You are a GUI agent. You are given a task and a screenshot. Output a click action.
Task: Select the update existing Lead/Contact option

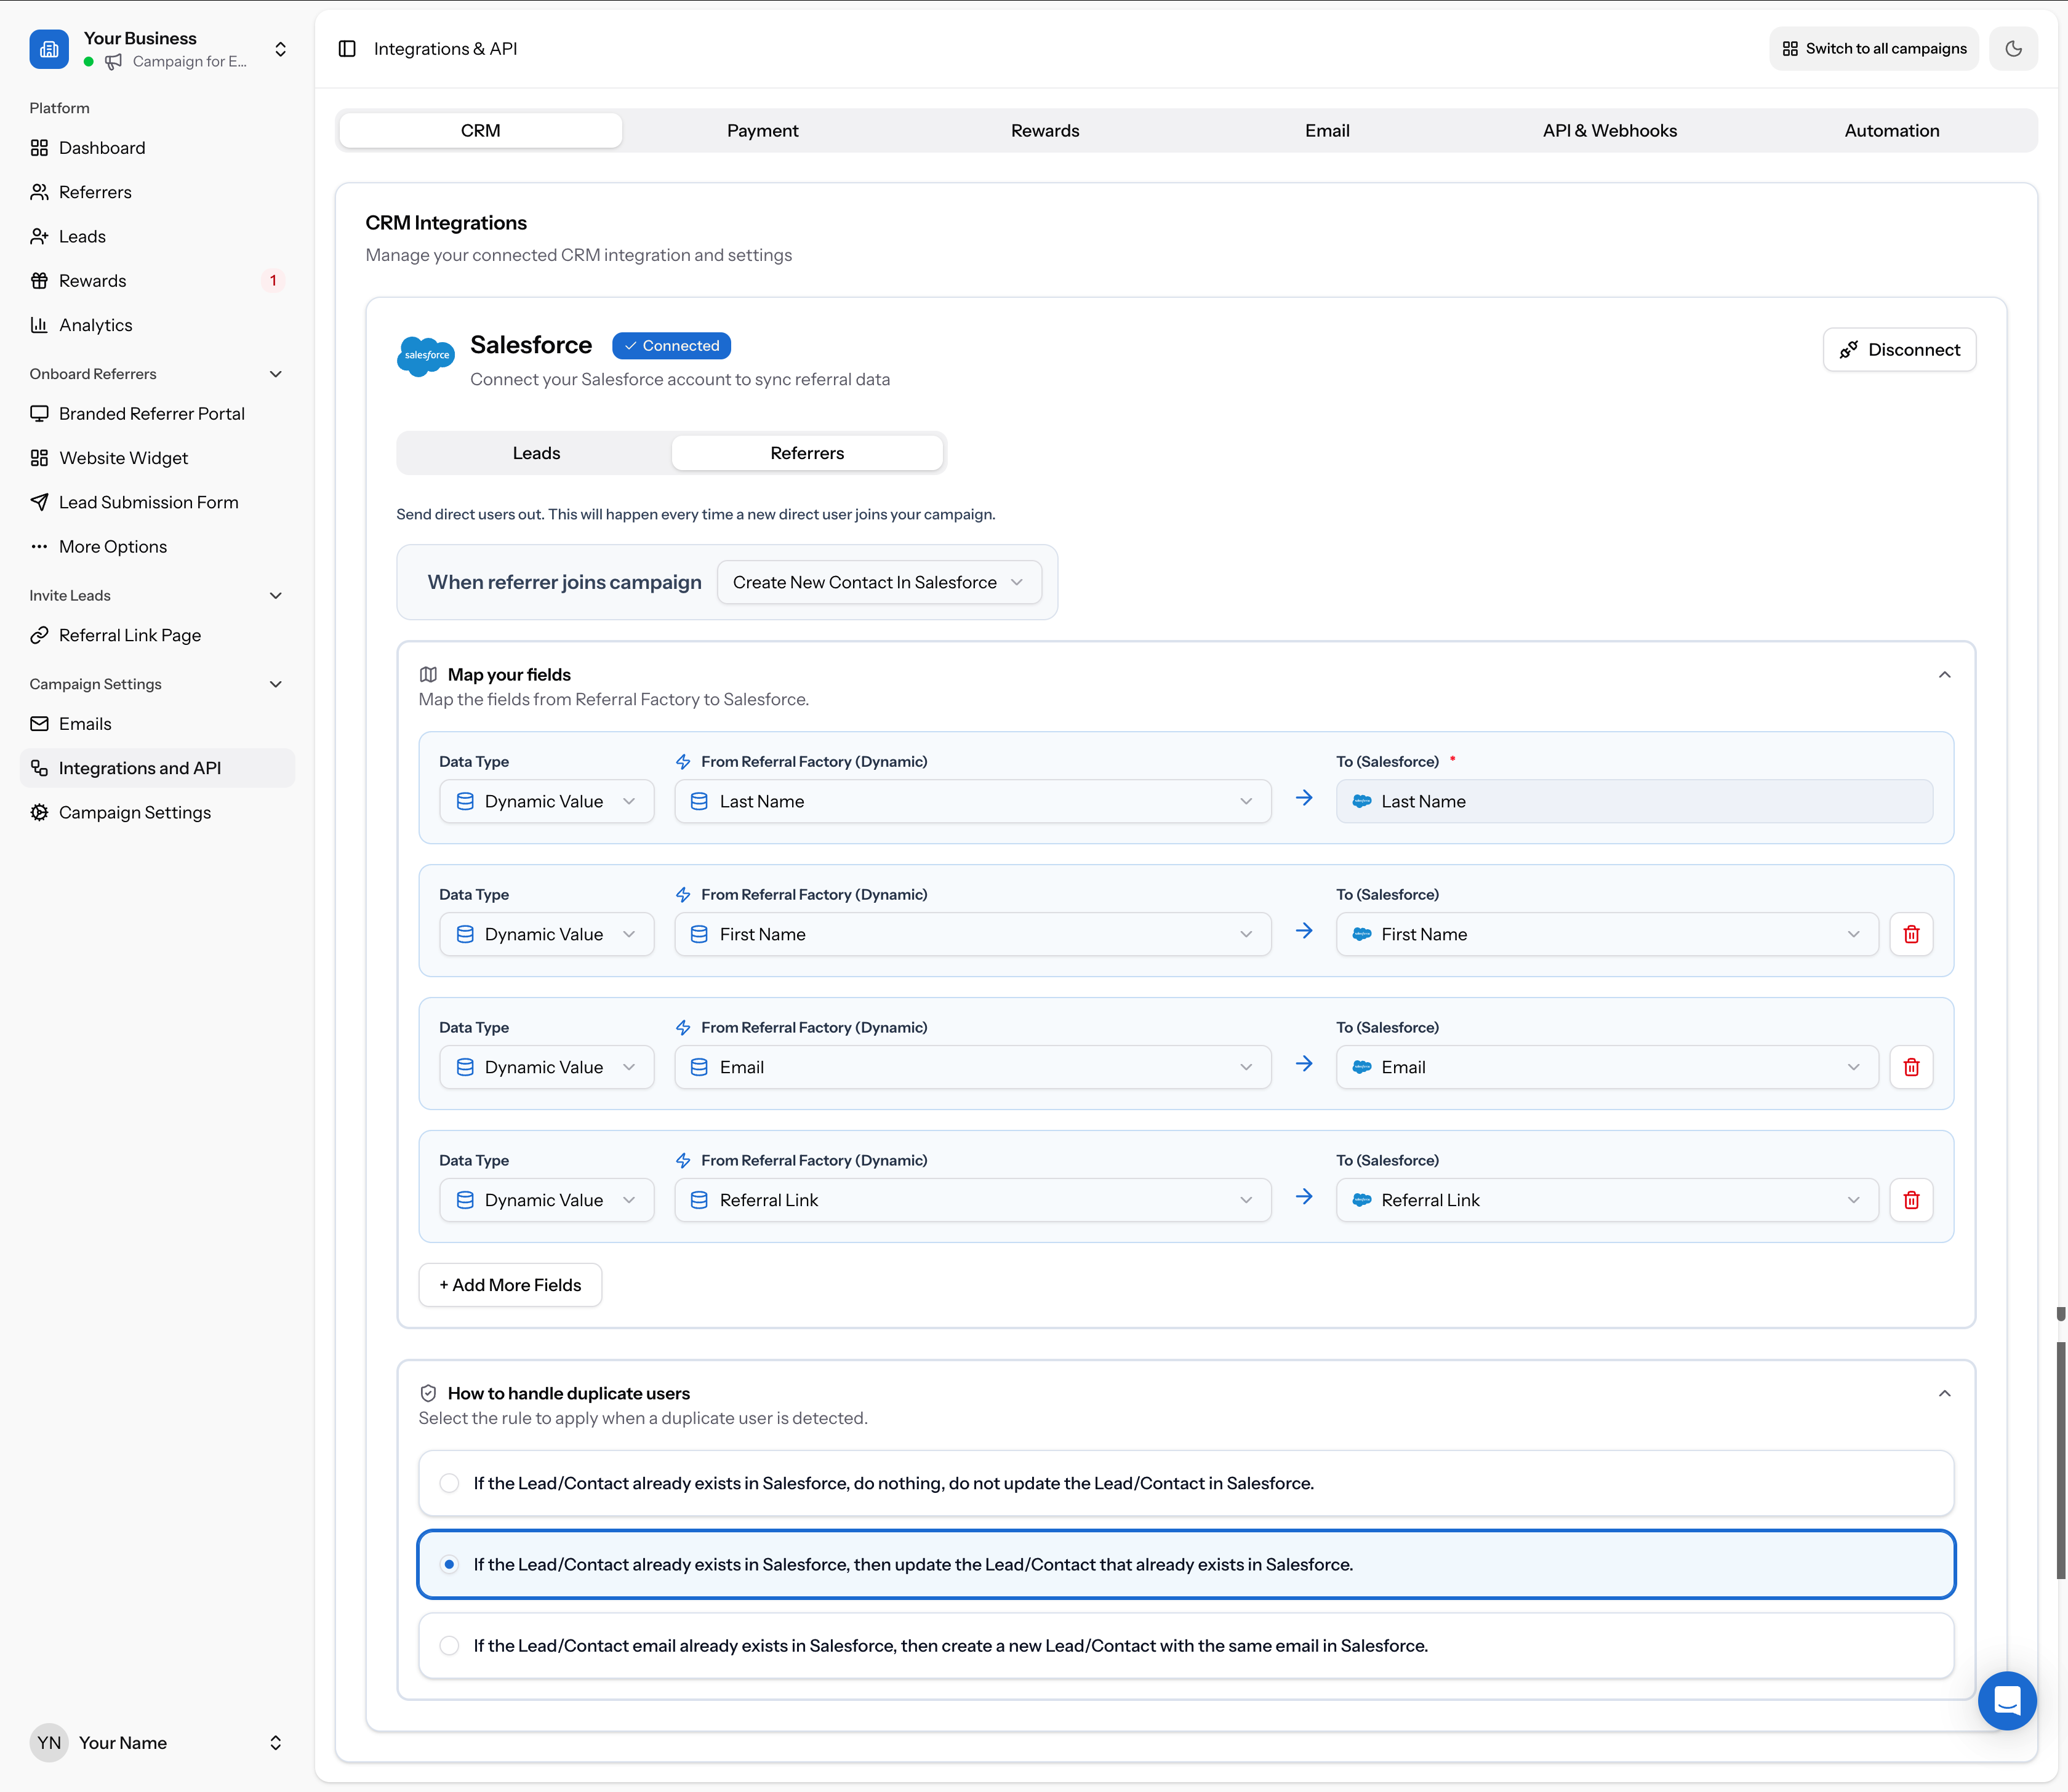[x=450, y=1564]
